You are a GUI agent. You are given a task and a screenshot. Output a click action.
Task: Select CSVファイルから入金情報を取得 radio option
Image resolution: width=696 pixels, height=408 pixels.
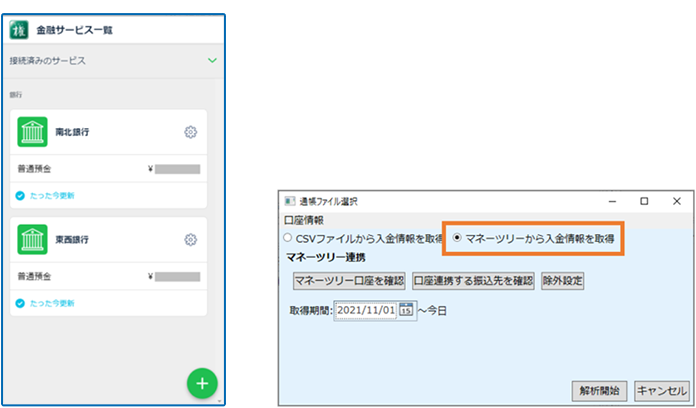(x=289, y=239)
